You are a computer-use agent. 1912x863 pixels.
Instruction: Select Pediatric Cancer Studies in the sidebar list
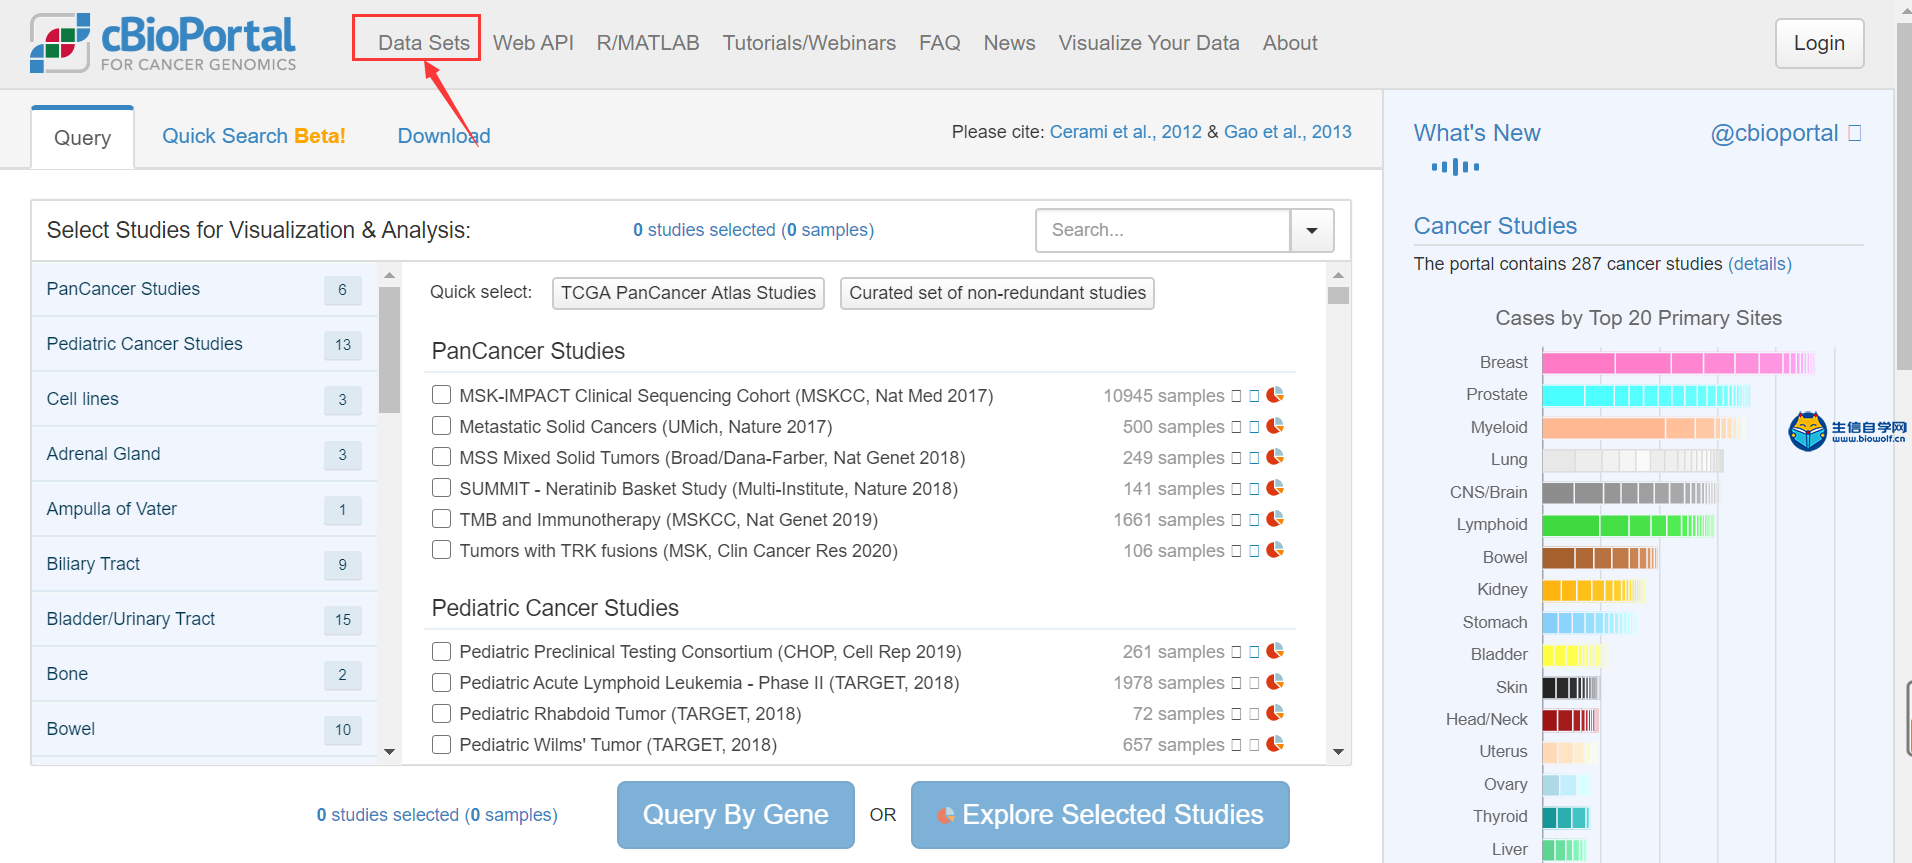[204, 344]
